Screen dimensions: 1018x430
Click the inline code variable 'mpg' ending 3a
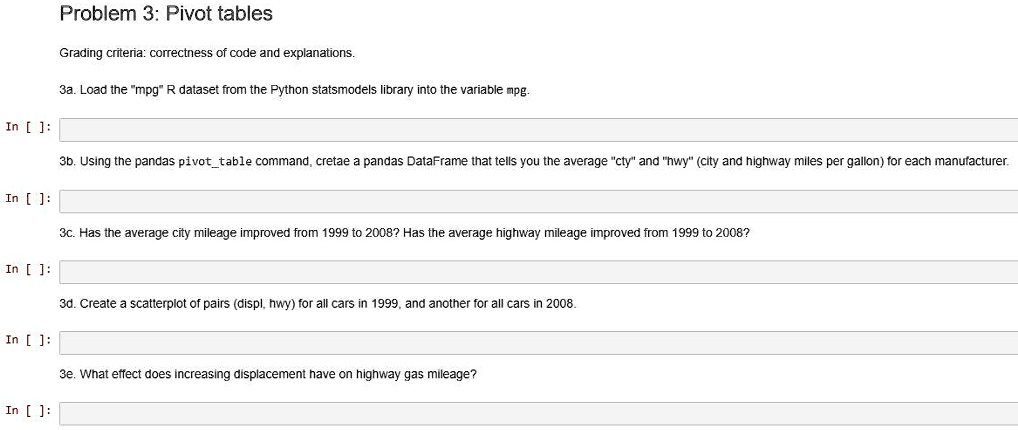[517, 91]
